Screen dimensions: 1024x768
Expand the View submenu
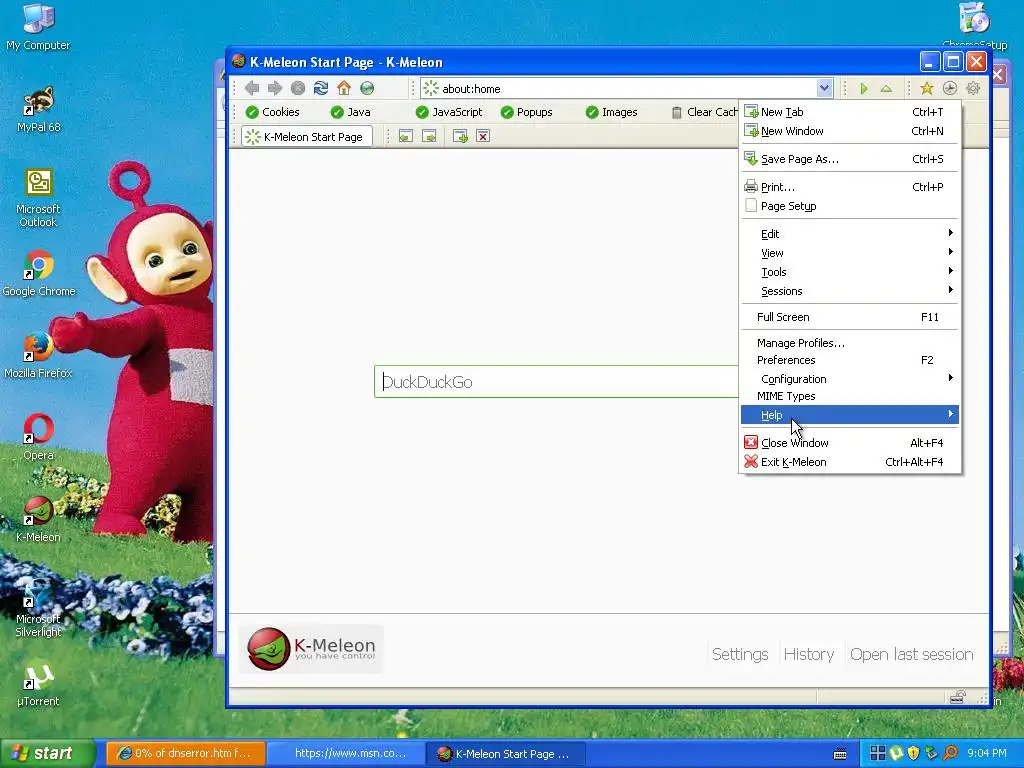850,253
